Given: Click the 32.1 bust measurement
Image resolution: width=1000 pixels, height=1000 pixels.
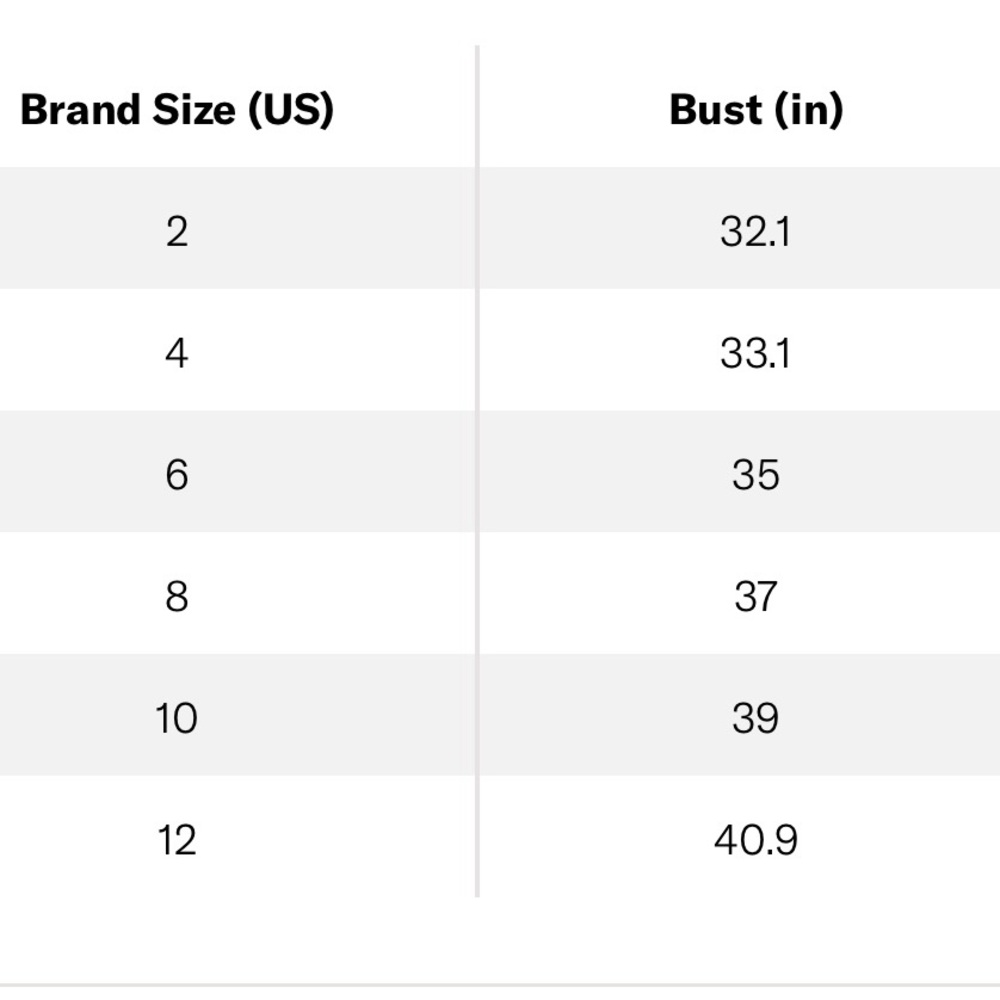Looking at the screenshot, I should tap(756, 232).
